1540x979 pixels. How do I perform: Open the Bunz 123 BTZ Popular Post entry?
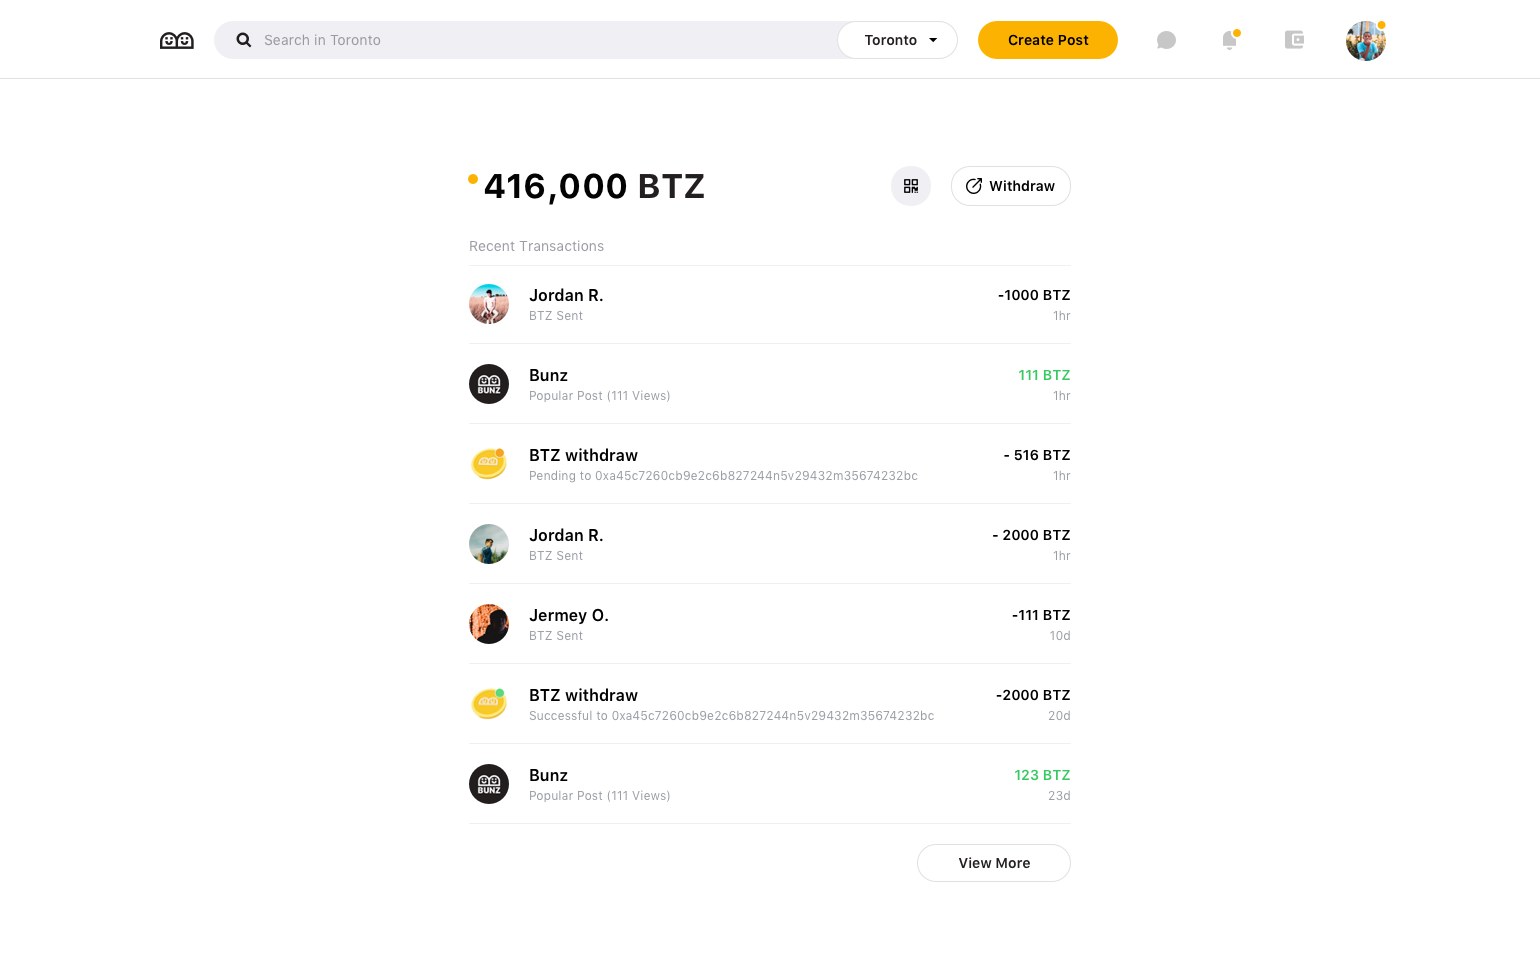click(770, 784)
